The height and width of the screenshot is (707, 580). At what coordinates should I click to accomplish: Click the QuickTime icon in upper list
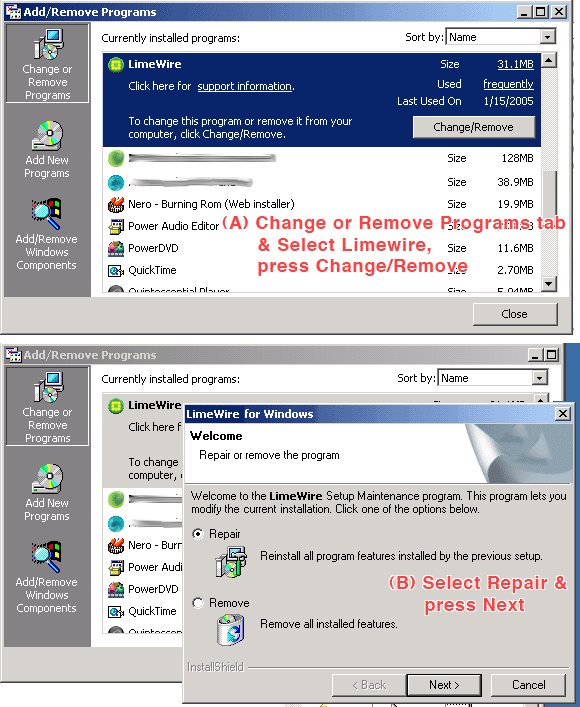point(116,271)
